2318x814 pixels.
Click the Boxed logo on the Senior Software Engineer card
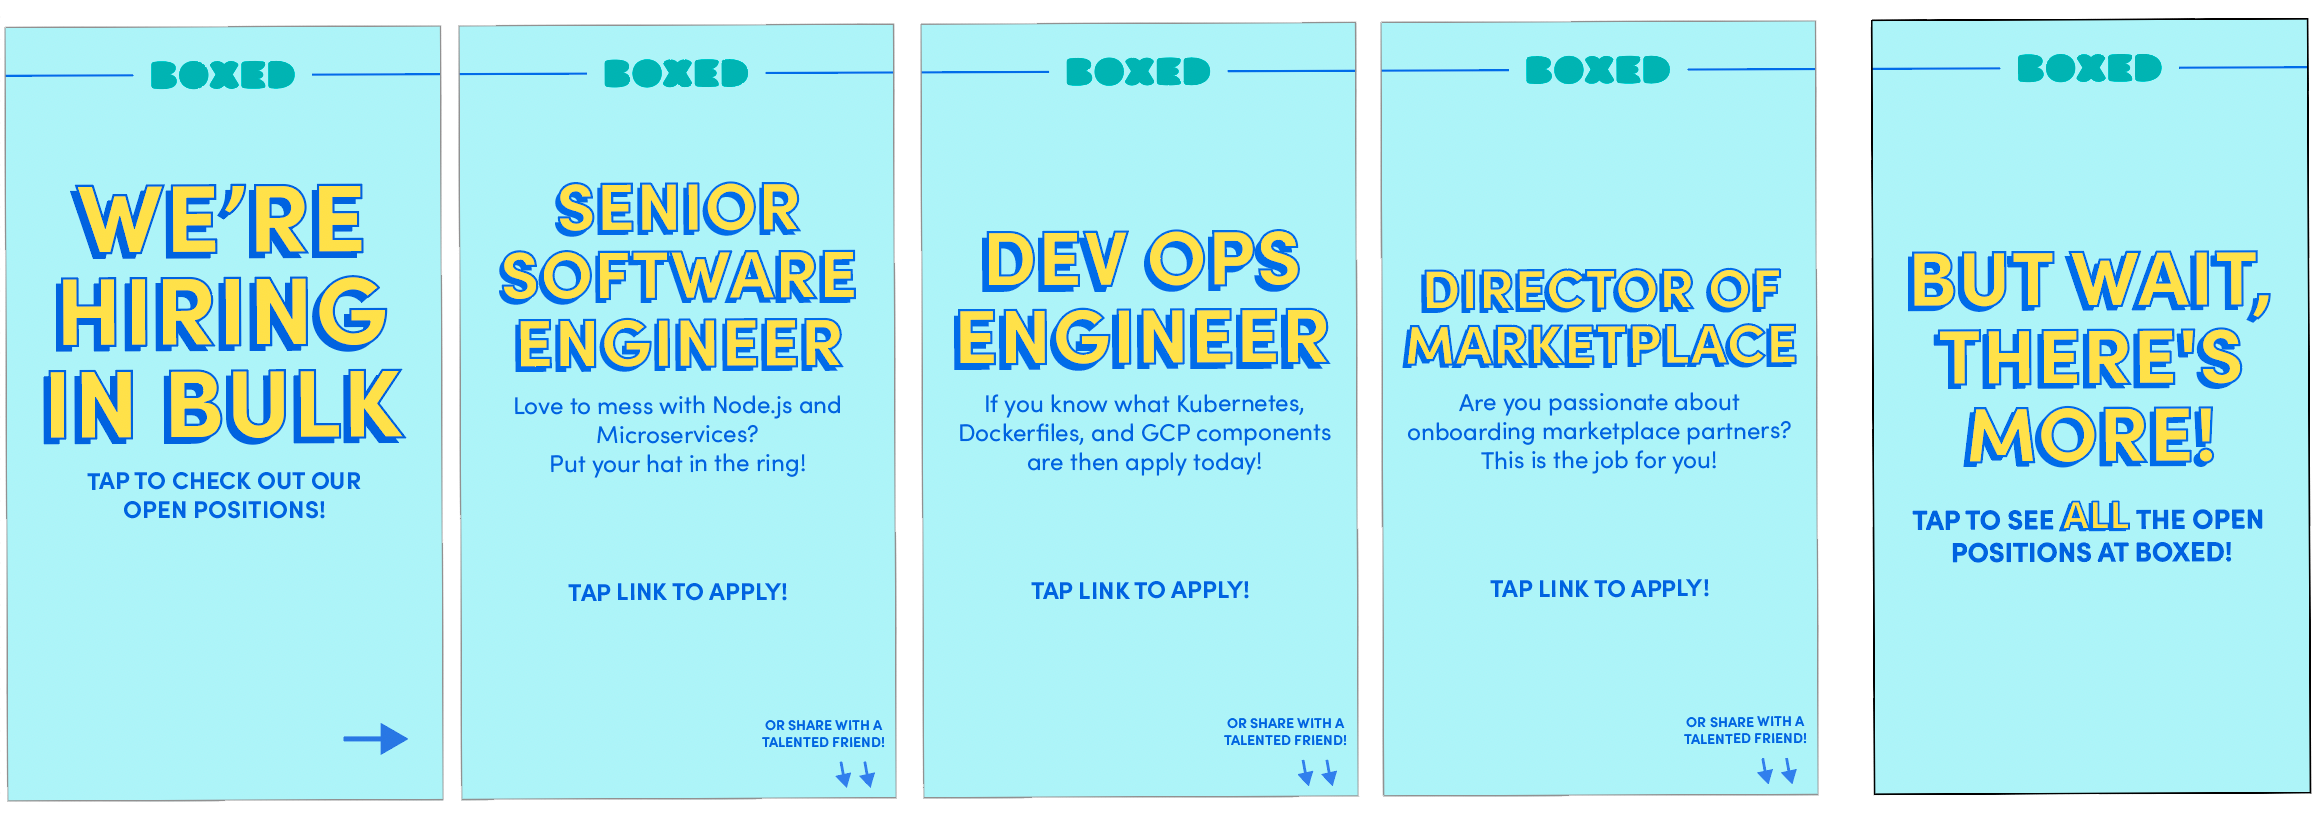point(676,73)
